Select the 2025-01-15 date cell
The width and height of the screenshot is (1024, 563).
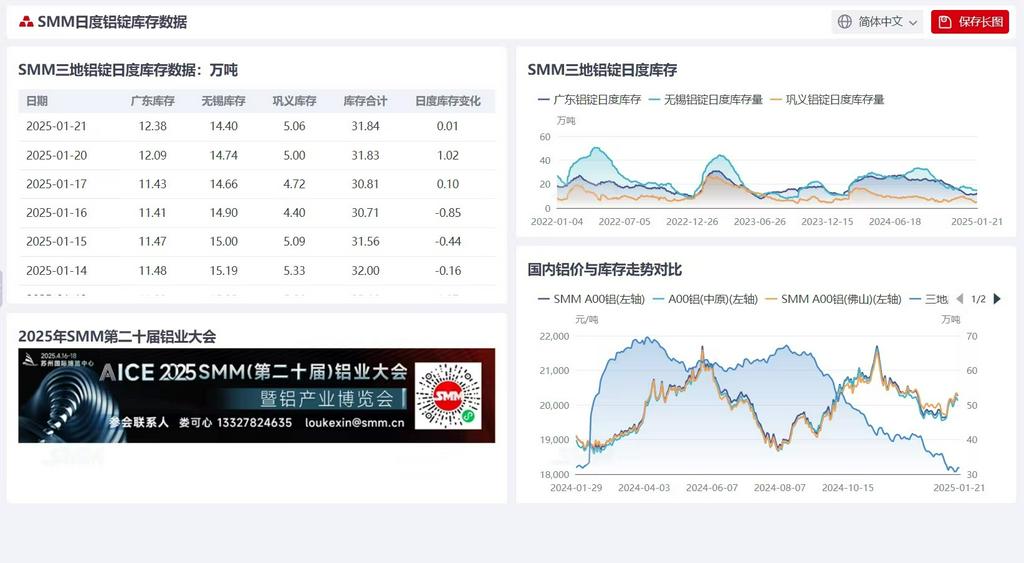tap(56, 242)
